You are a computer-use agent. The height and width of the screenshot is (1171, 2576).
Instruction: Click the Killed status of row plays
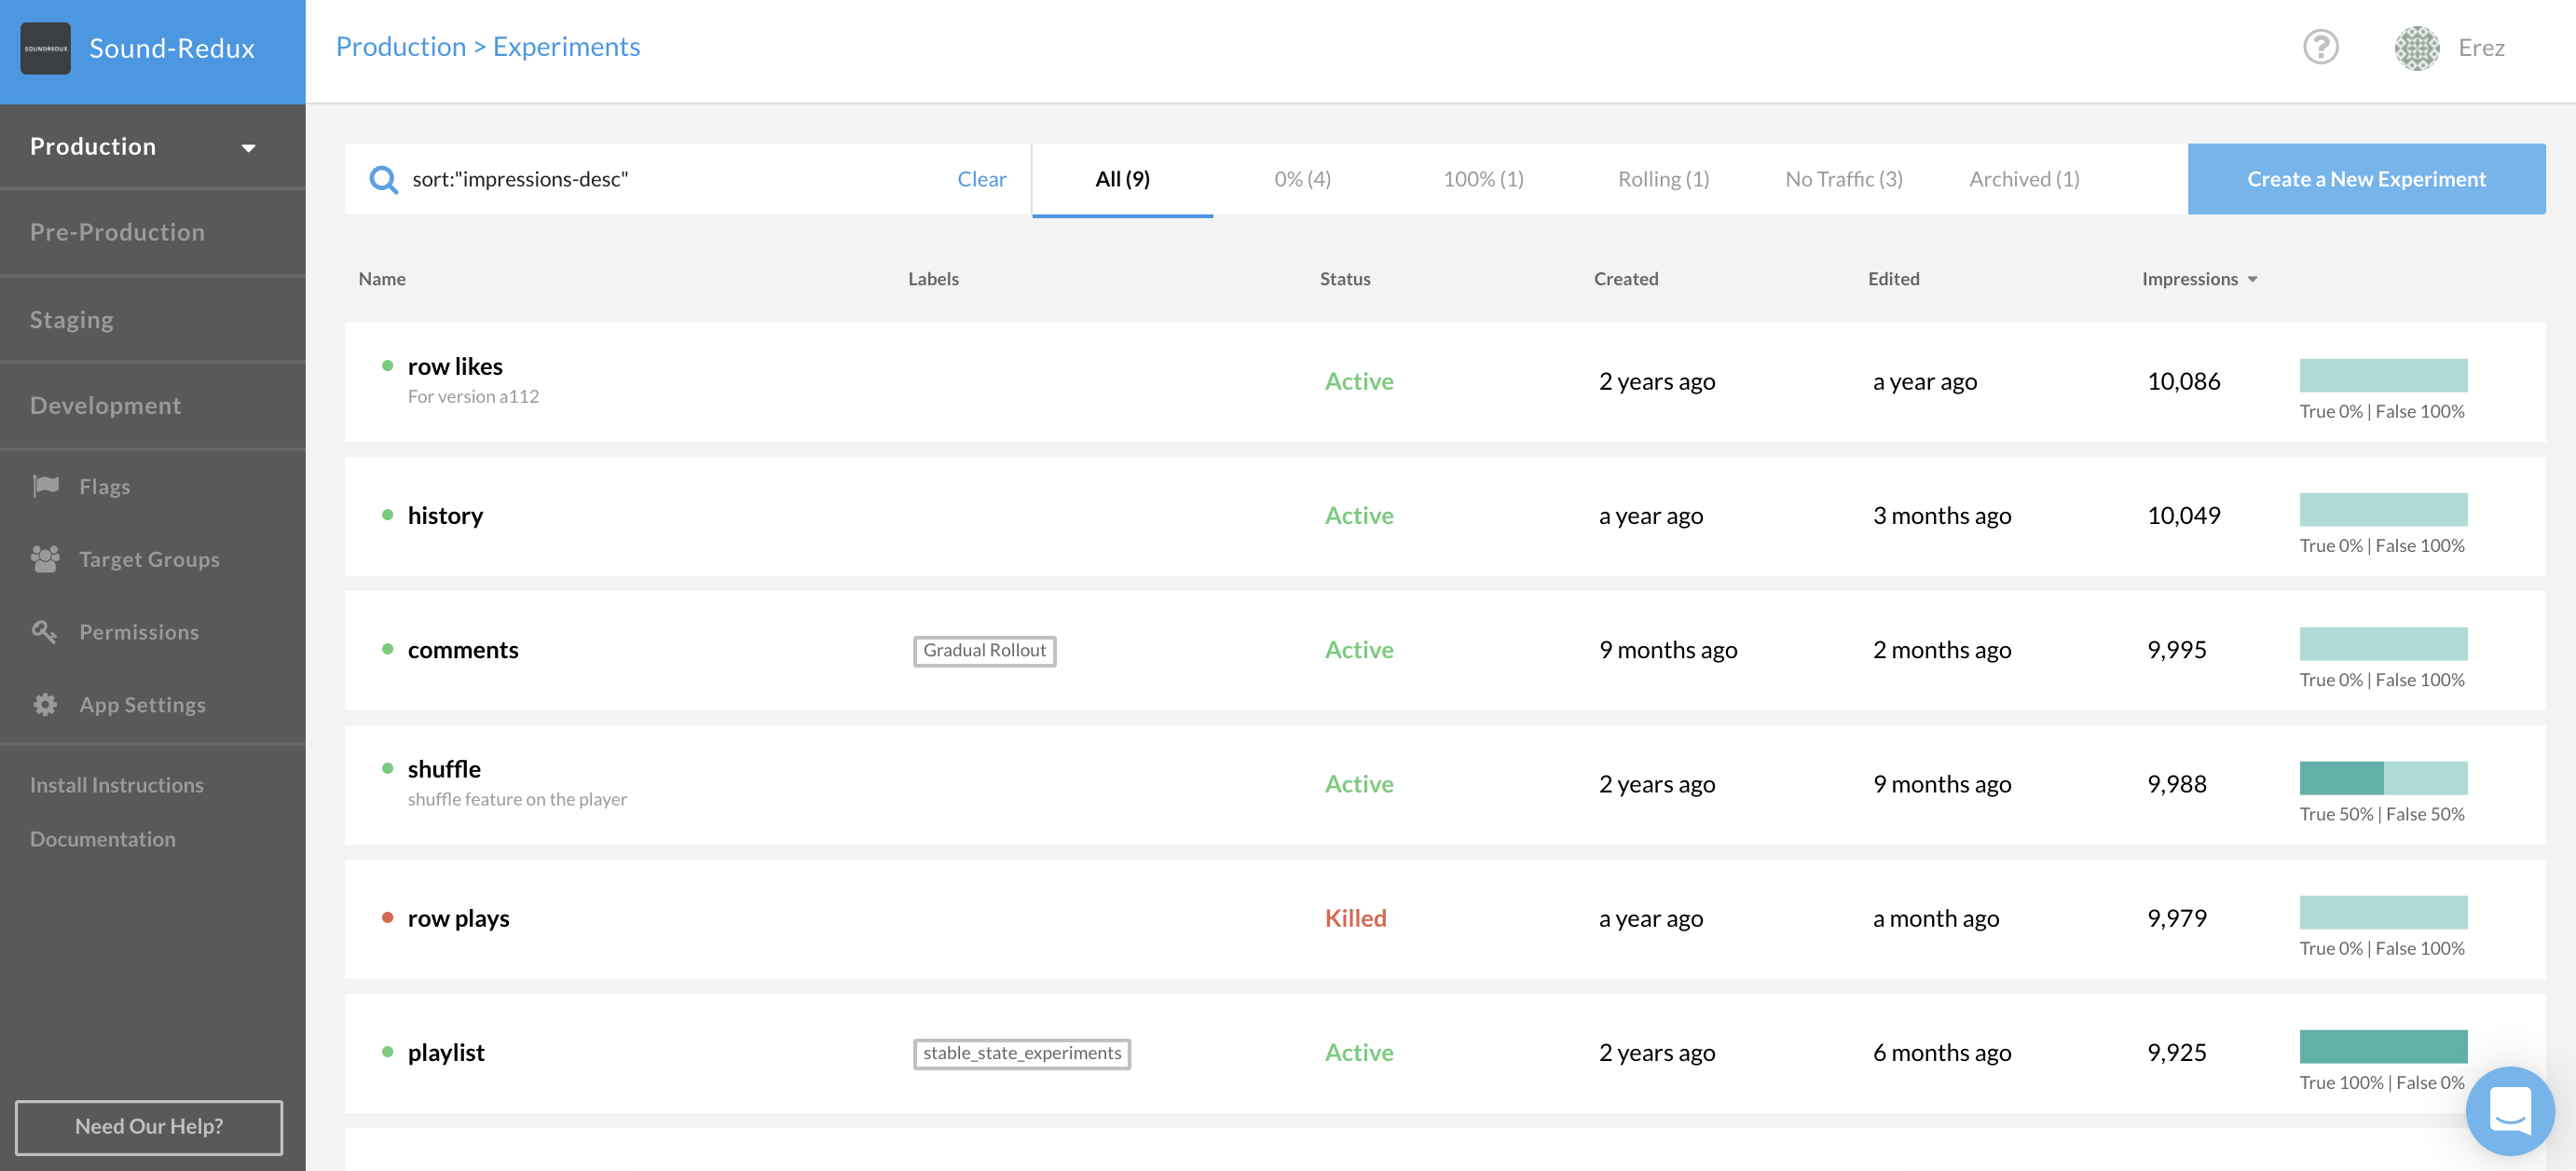pos(1355,918)
